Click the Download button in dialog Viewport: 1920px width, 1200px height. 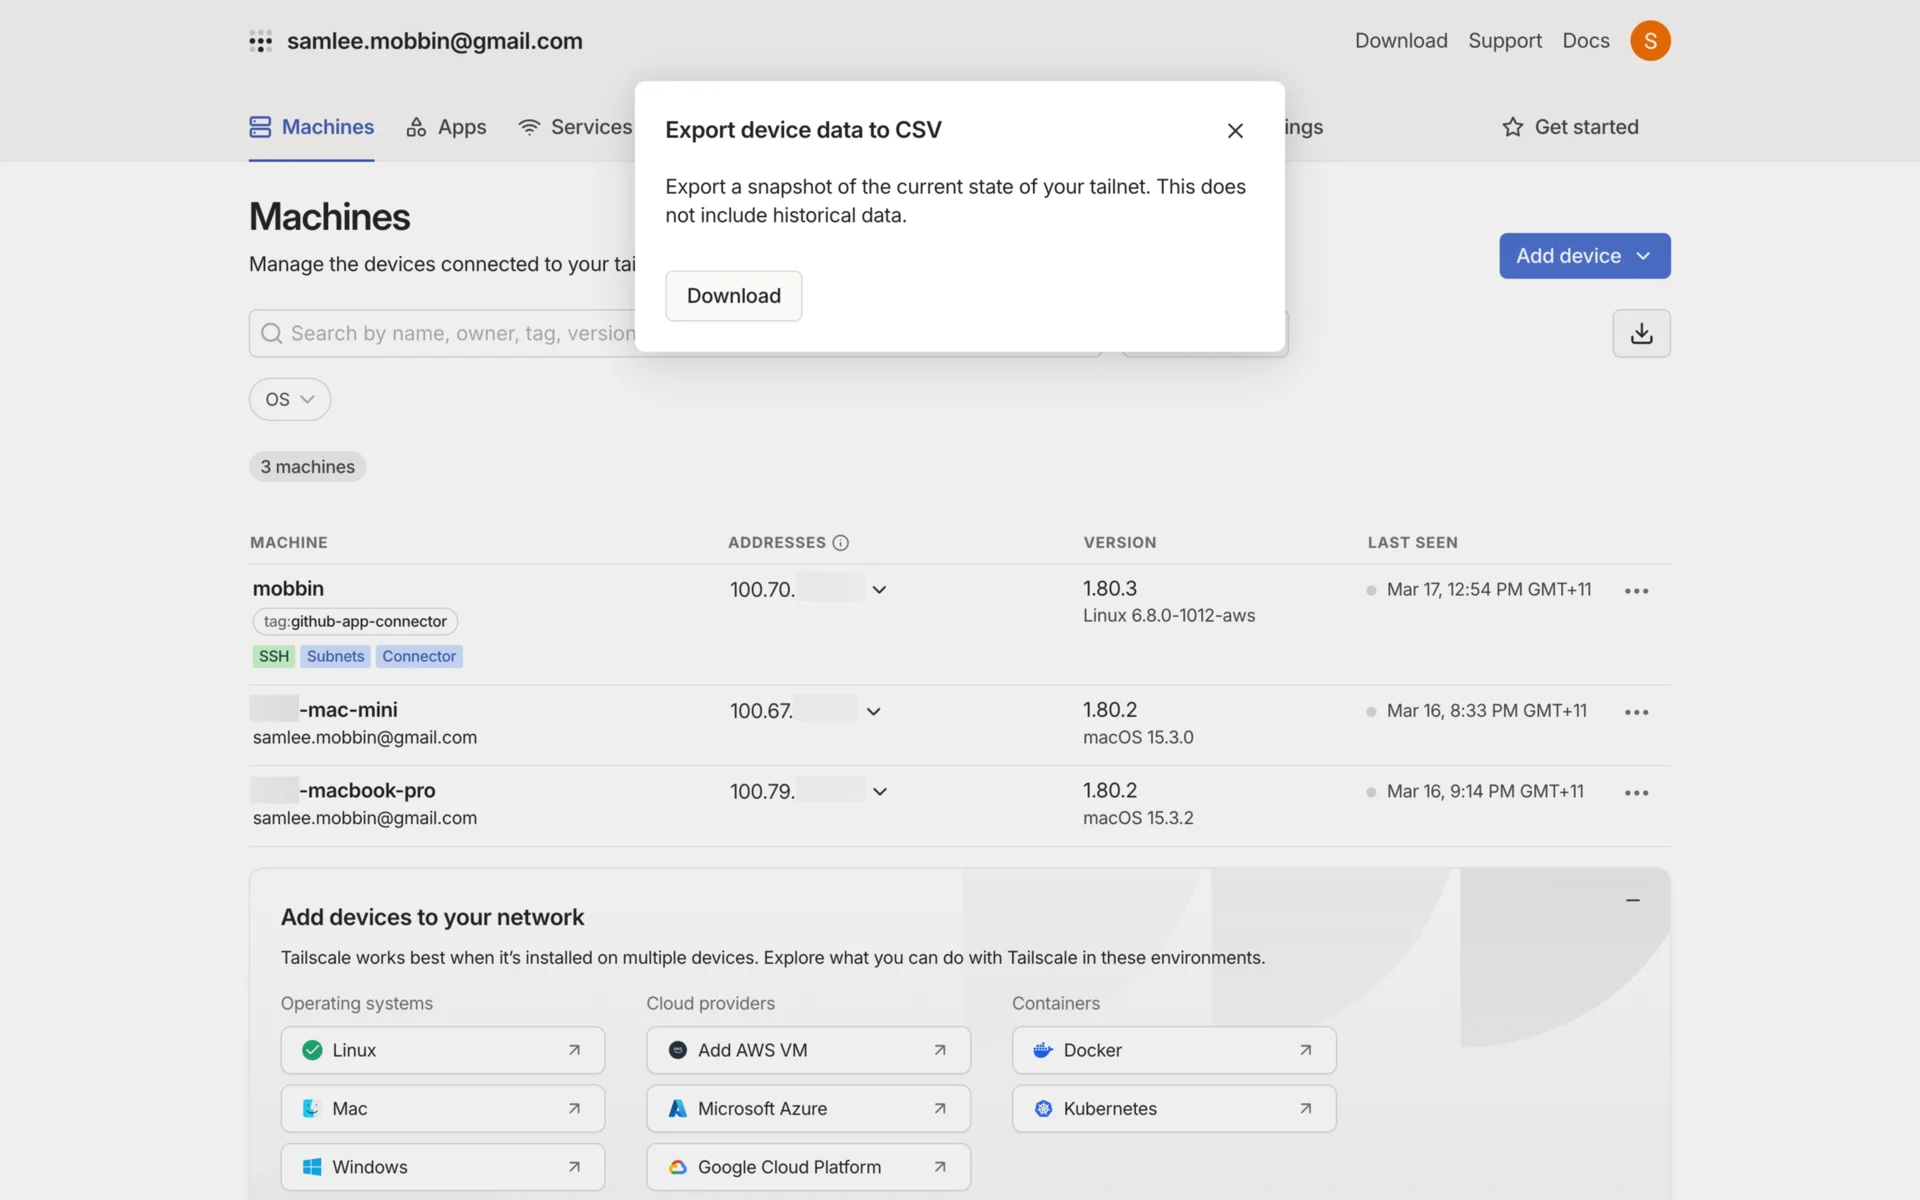(733, 296)
